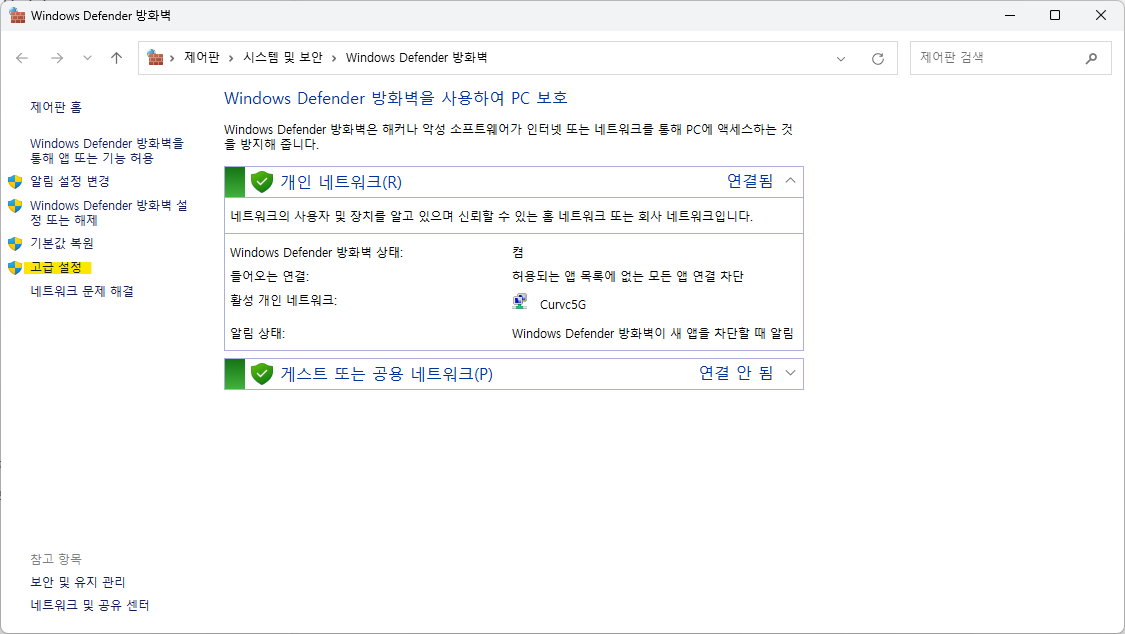
Task: Click 연결됨 status text
Action: coord(750,181)
